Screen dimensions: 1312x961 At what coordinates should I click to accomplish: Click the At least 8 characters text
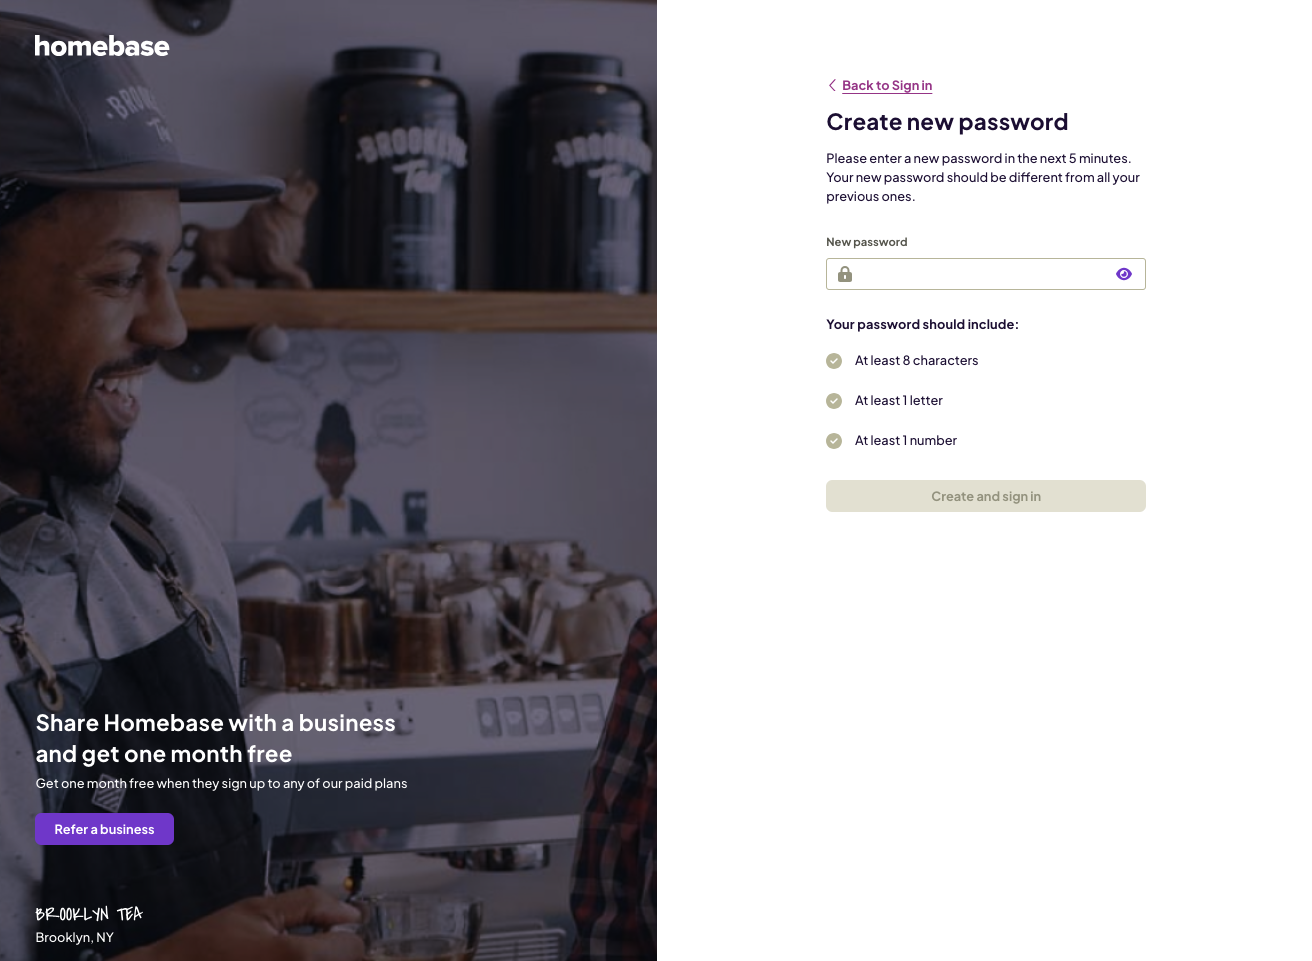[x=917, y=360]
